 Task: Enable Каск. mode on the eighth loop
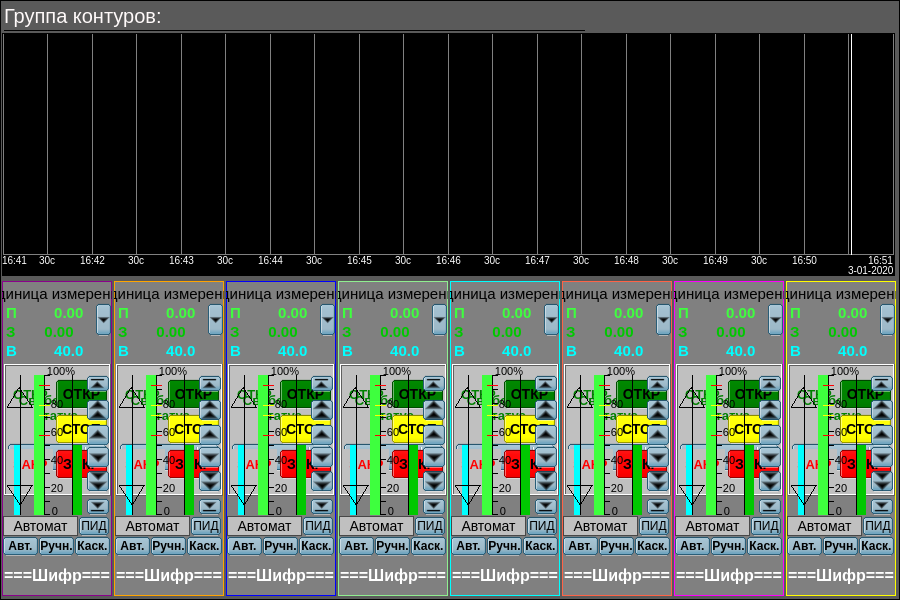click(876, 546)
